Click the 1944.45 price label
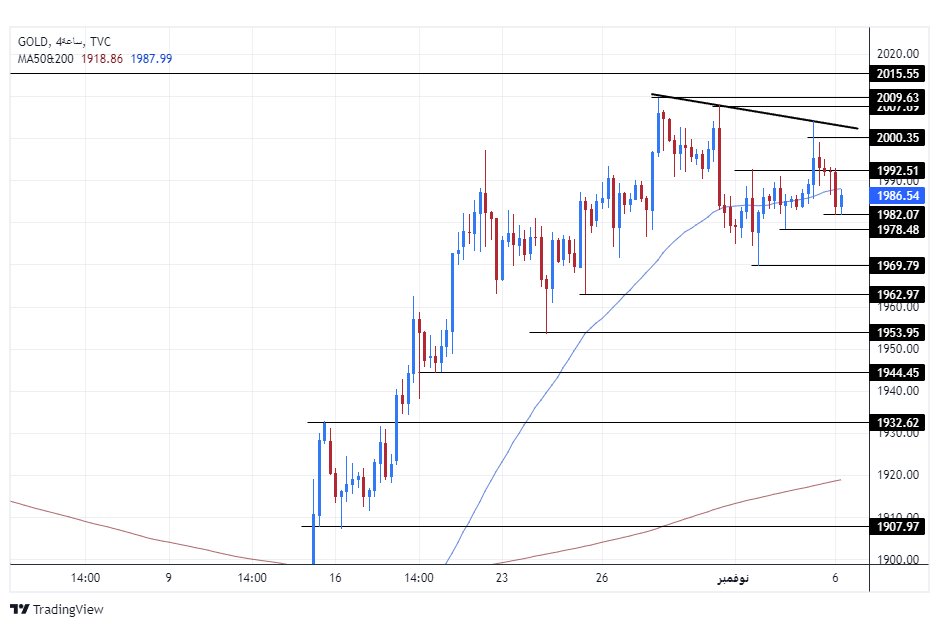 pyautogui.click(x=896, y=372)
